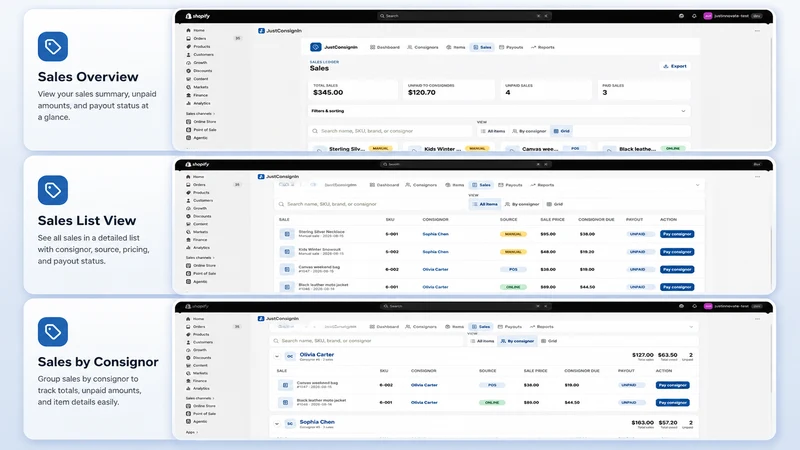
Task: Click the Export button on the Sales page
Action: (674, 66)
